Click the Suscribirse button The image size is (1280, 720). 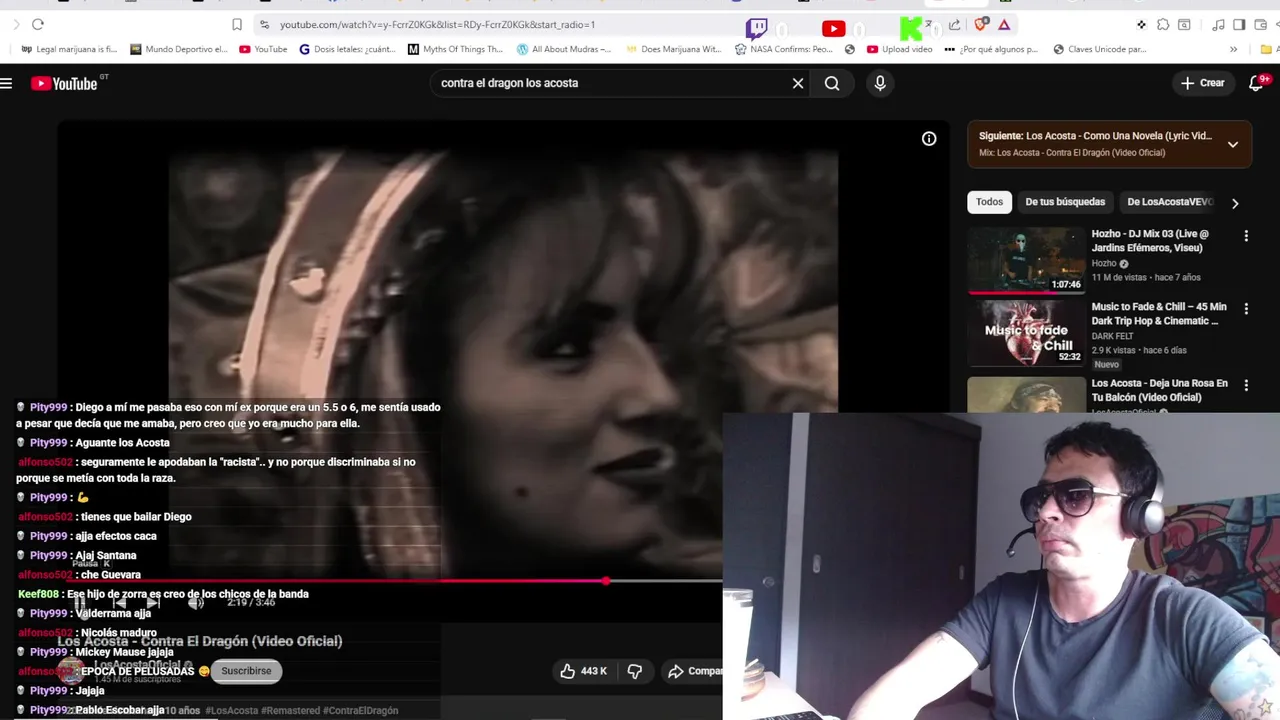[x=246, y=671]
